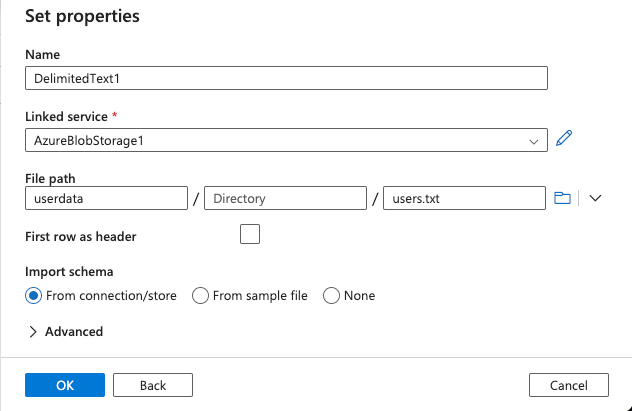Click into the Directory path field

285,198
